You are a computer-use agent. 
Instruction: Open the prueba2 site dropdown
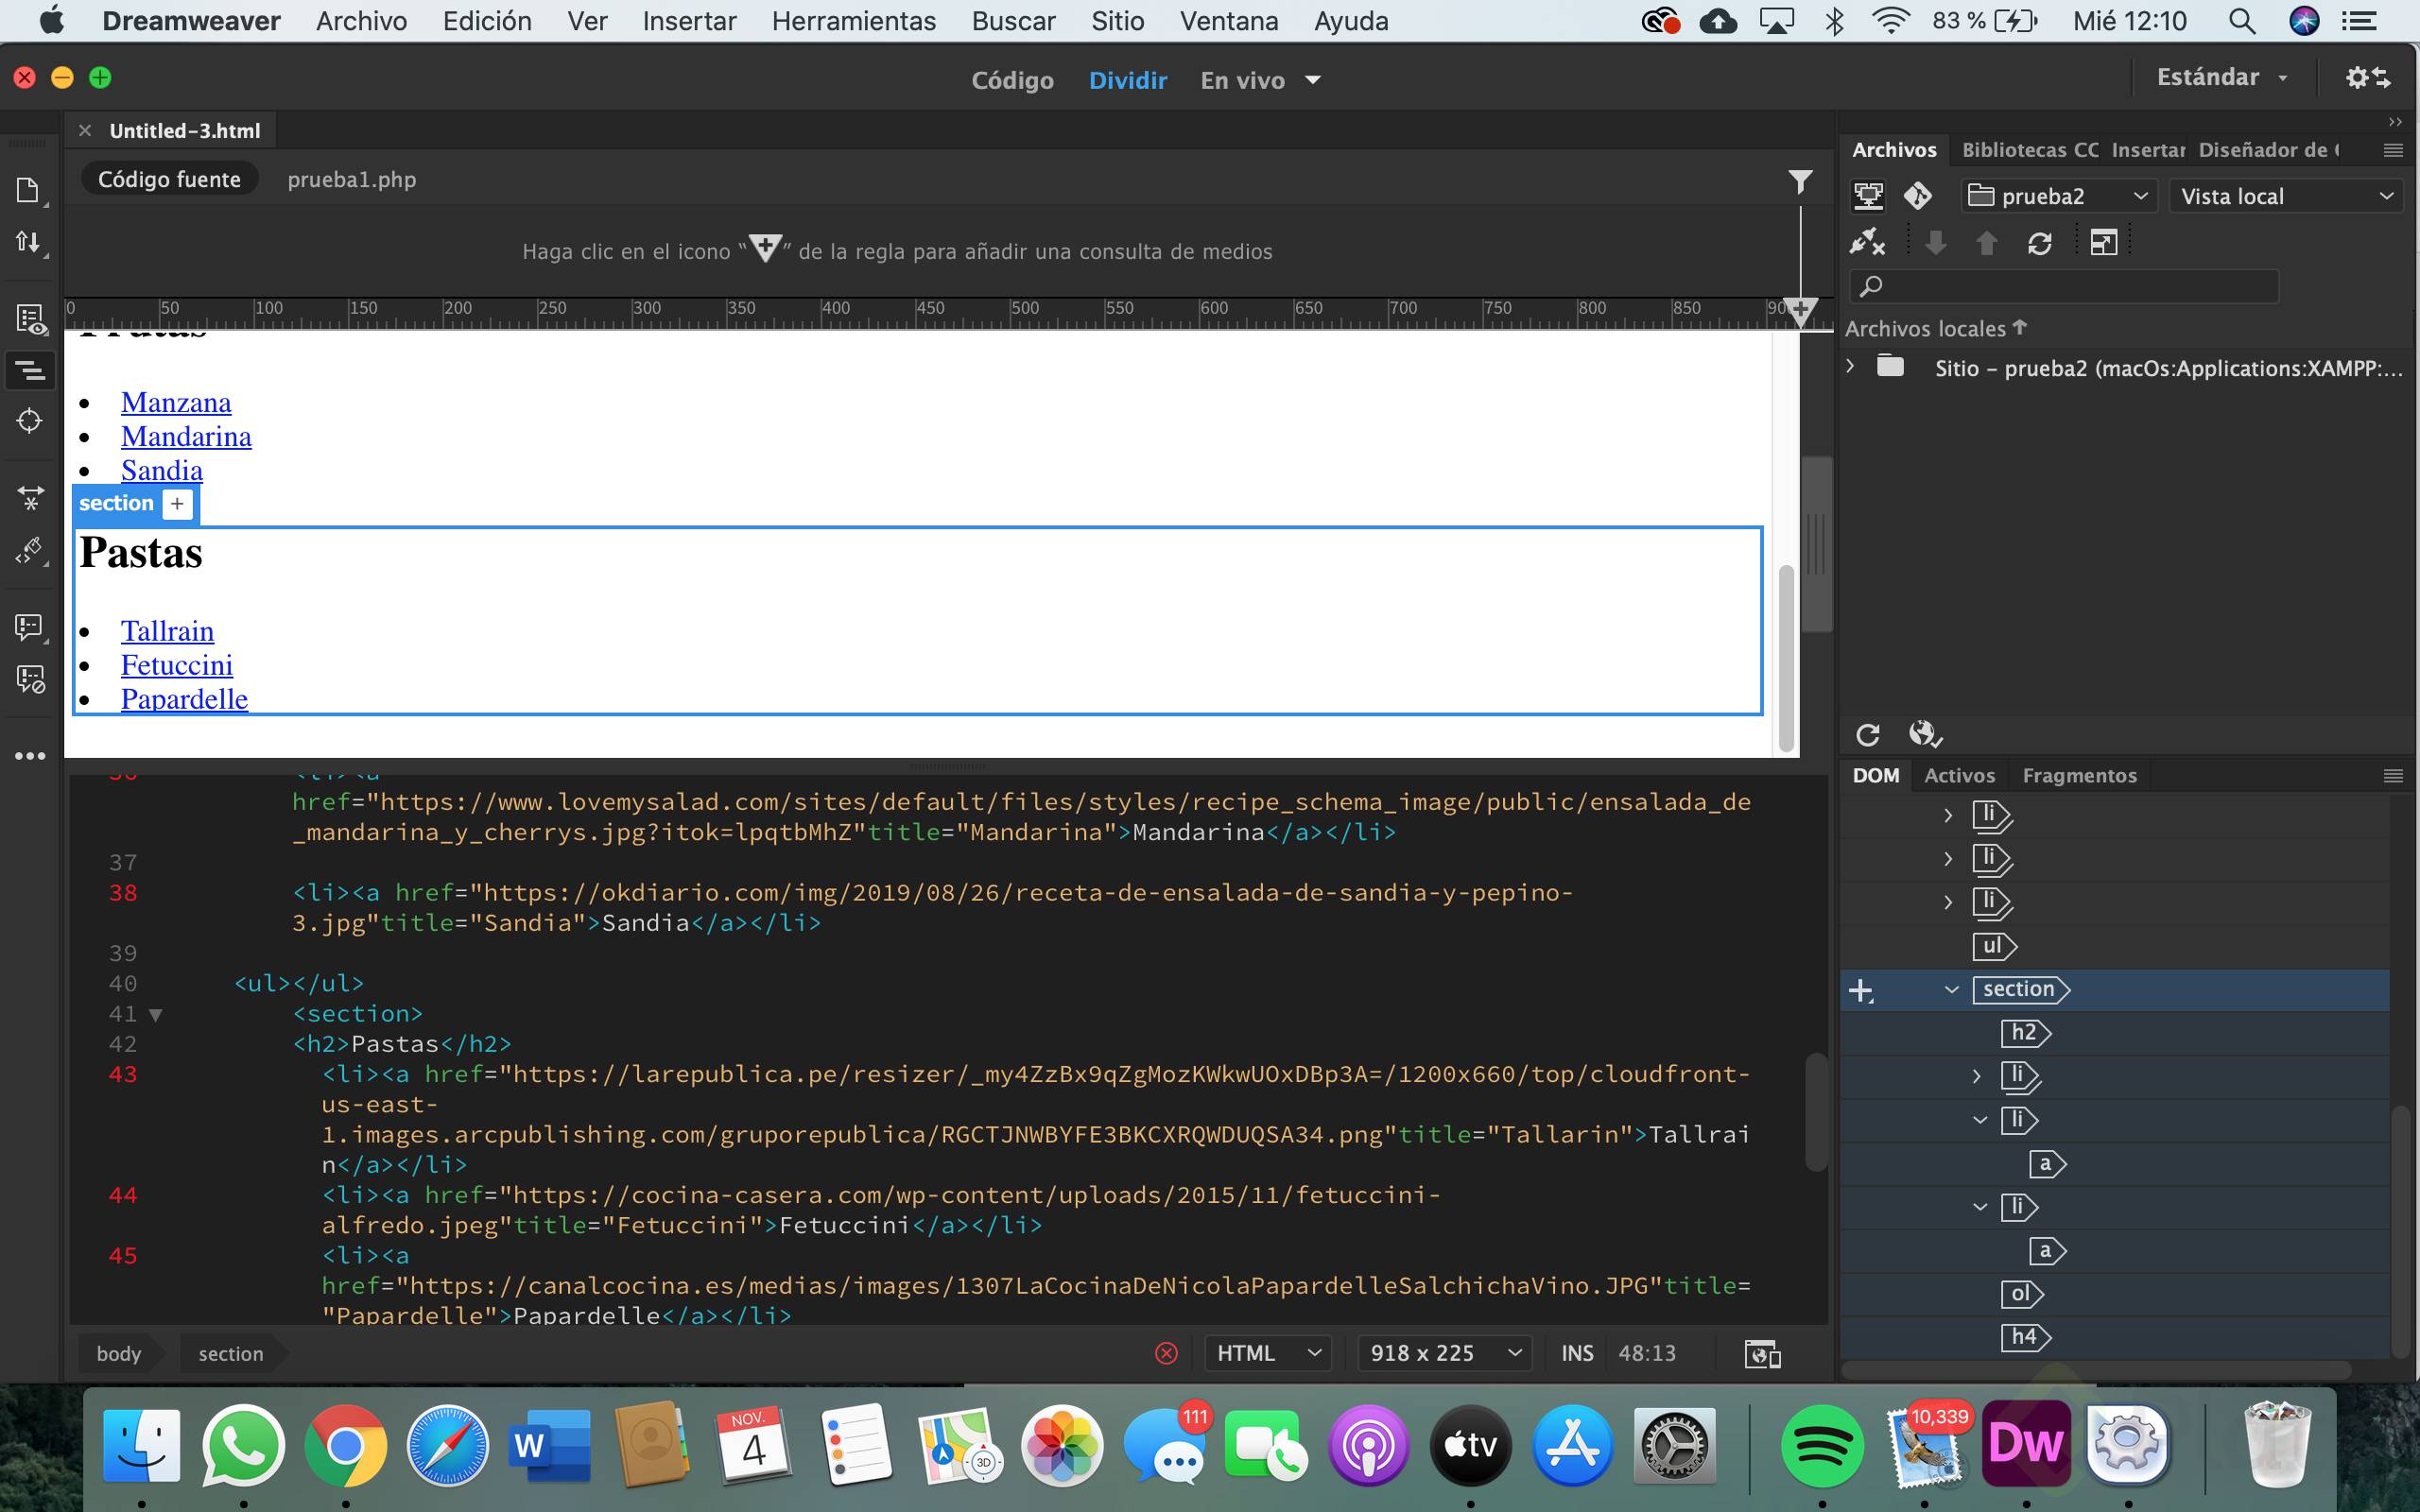tap(2058, 196)
